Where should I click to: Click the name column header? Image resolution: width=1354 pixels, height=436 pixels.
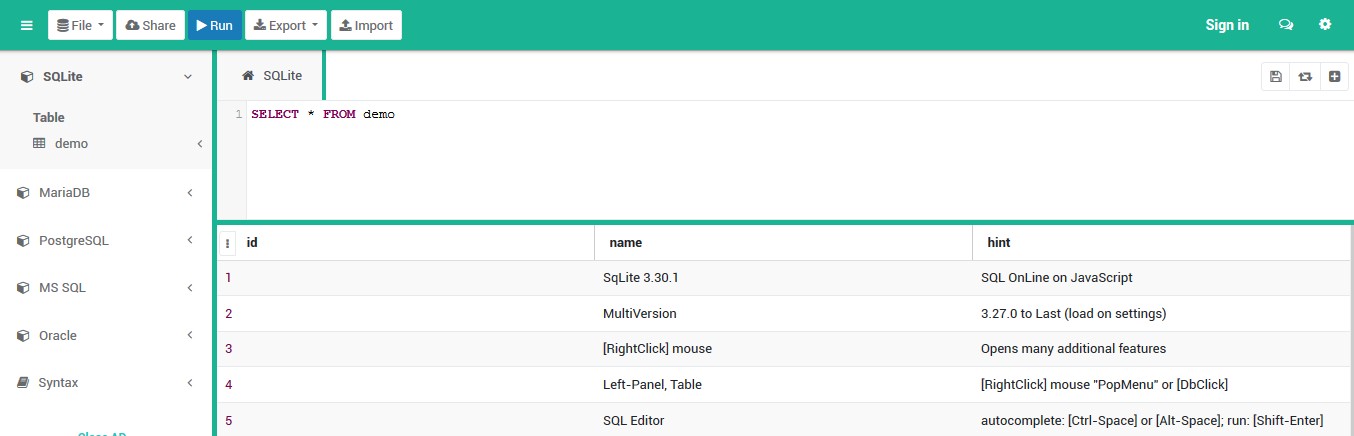point(783,242)
